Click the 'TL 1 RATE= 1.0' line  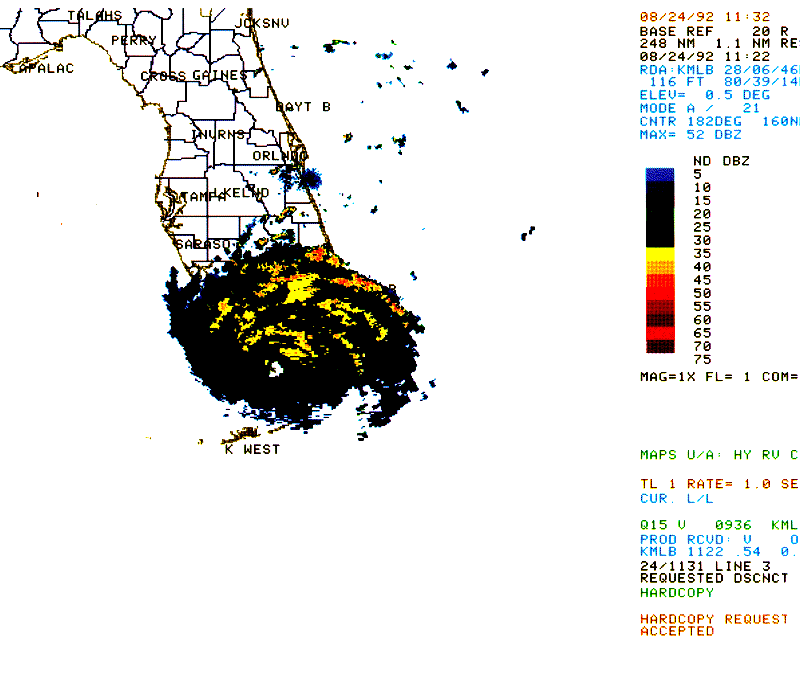coord(719,484)
